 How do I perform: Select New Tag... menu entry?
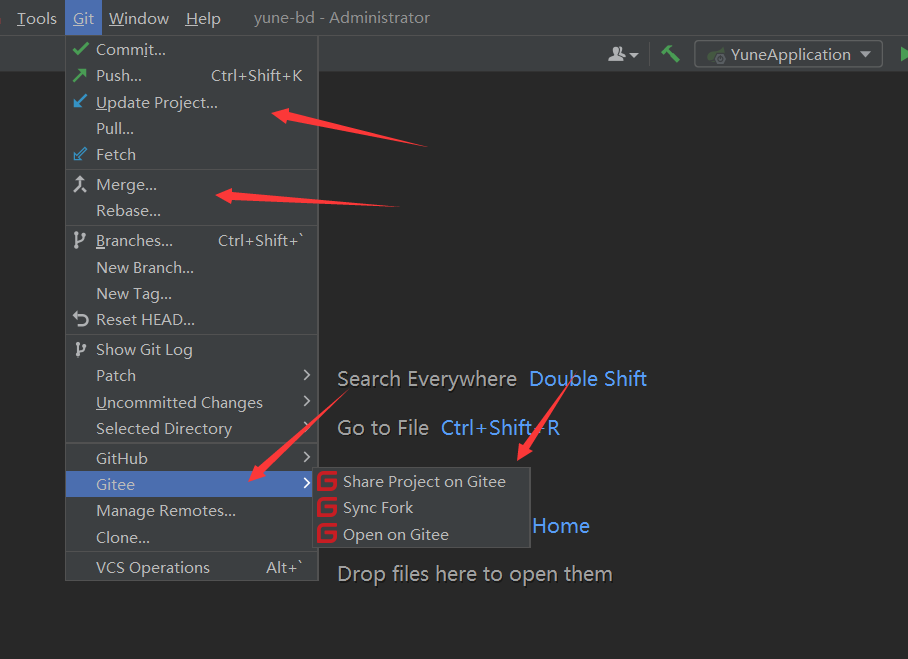192,294
